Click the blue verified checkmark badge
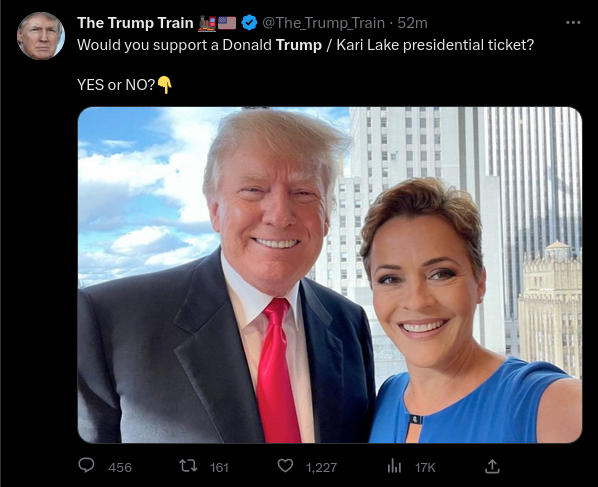598x487 pixels. click(x=249, y=23)
